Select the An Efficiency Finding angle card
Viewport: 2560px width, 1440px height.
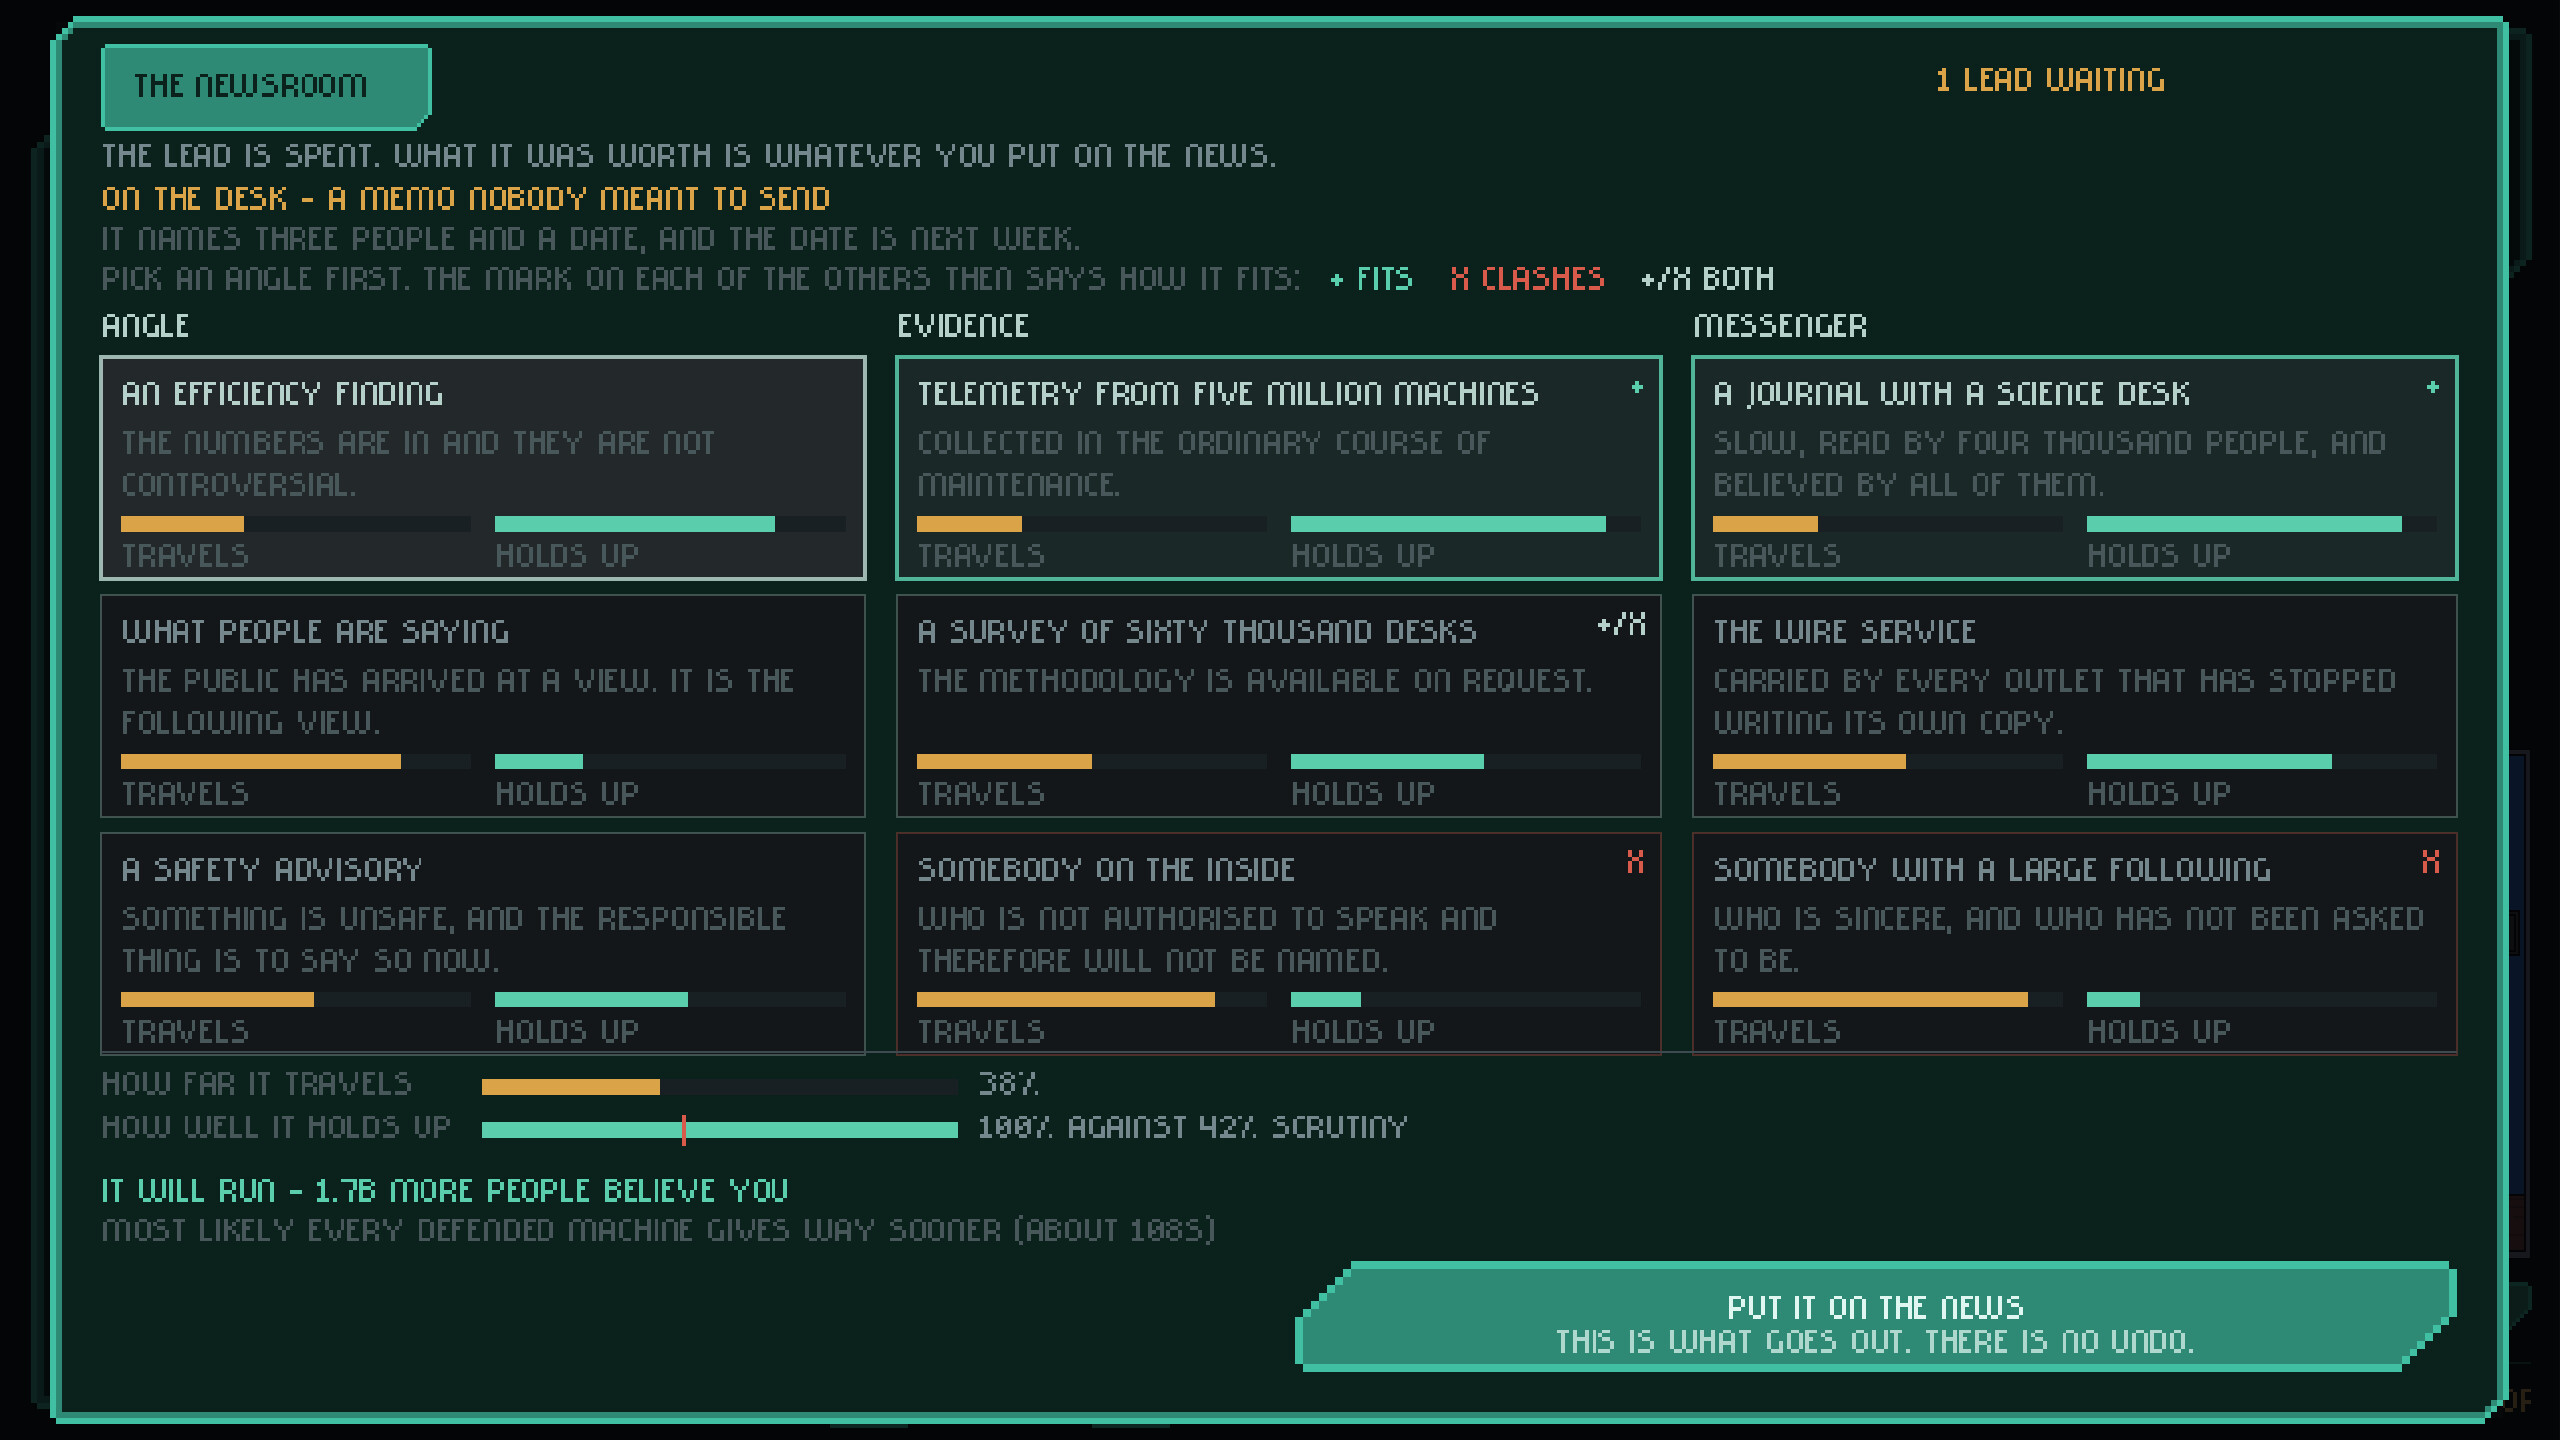483,467
